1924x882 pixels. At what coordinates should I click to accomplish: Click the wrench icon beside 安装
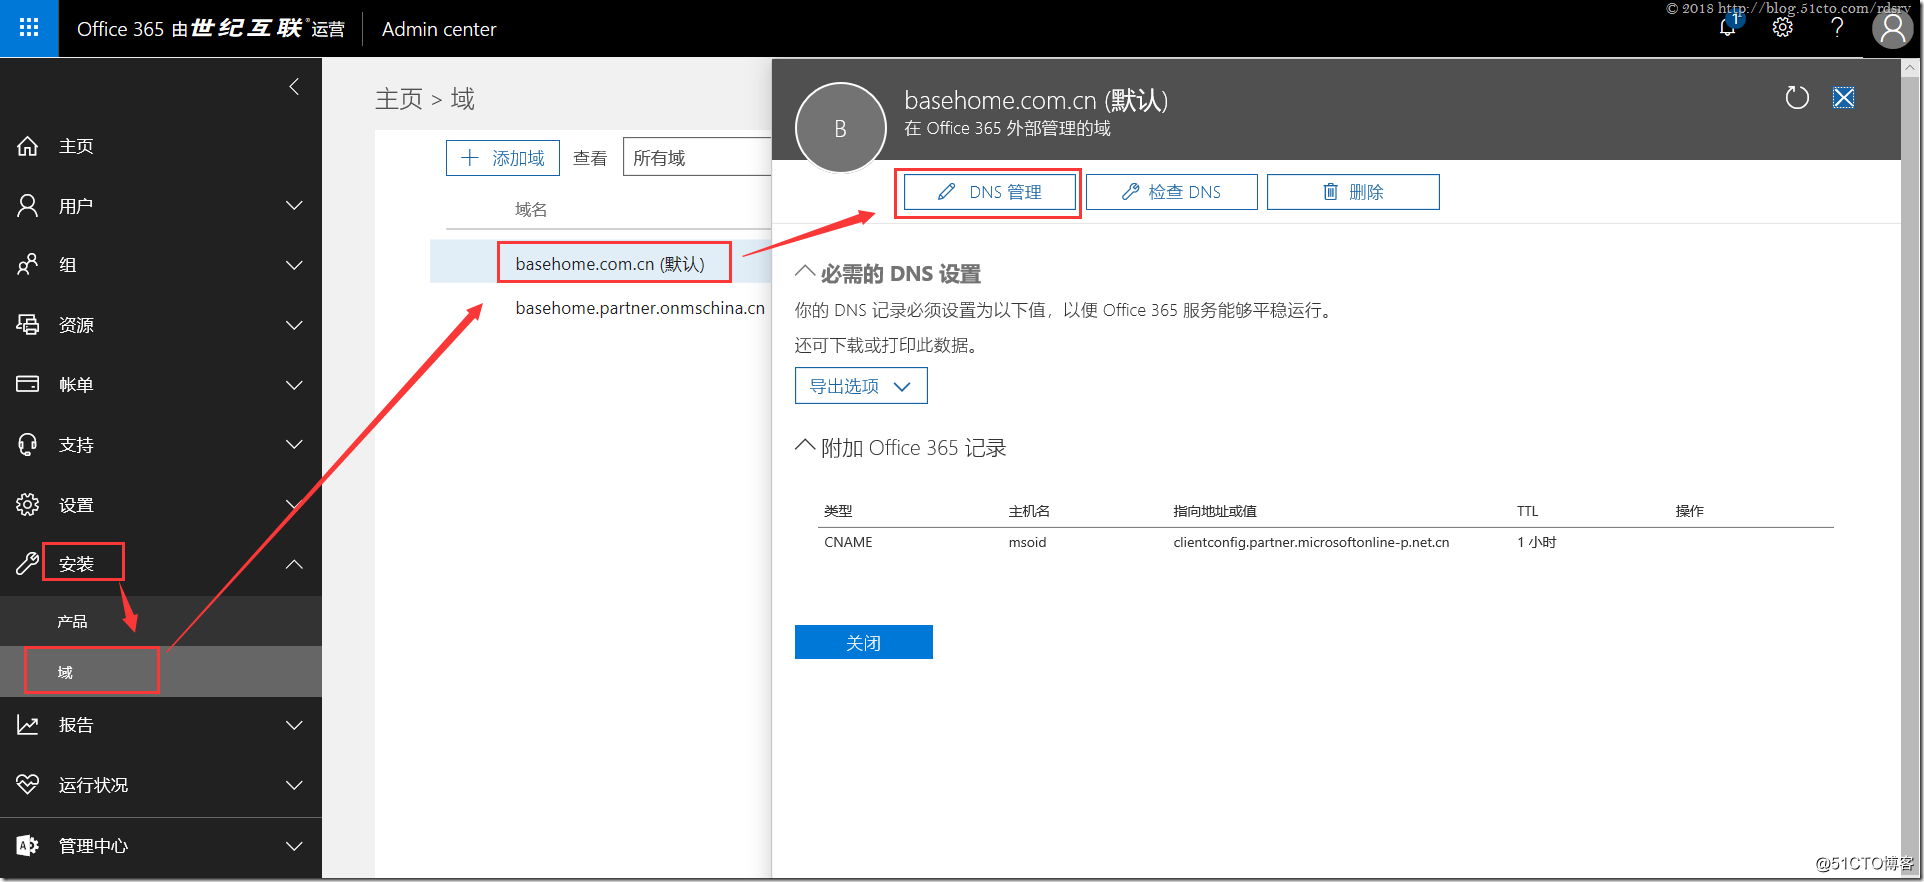point(28,564)
